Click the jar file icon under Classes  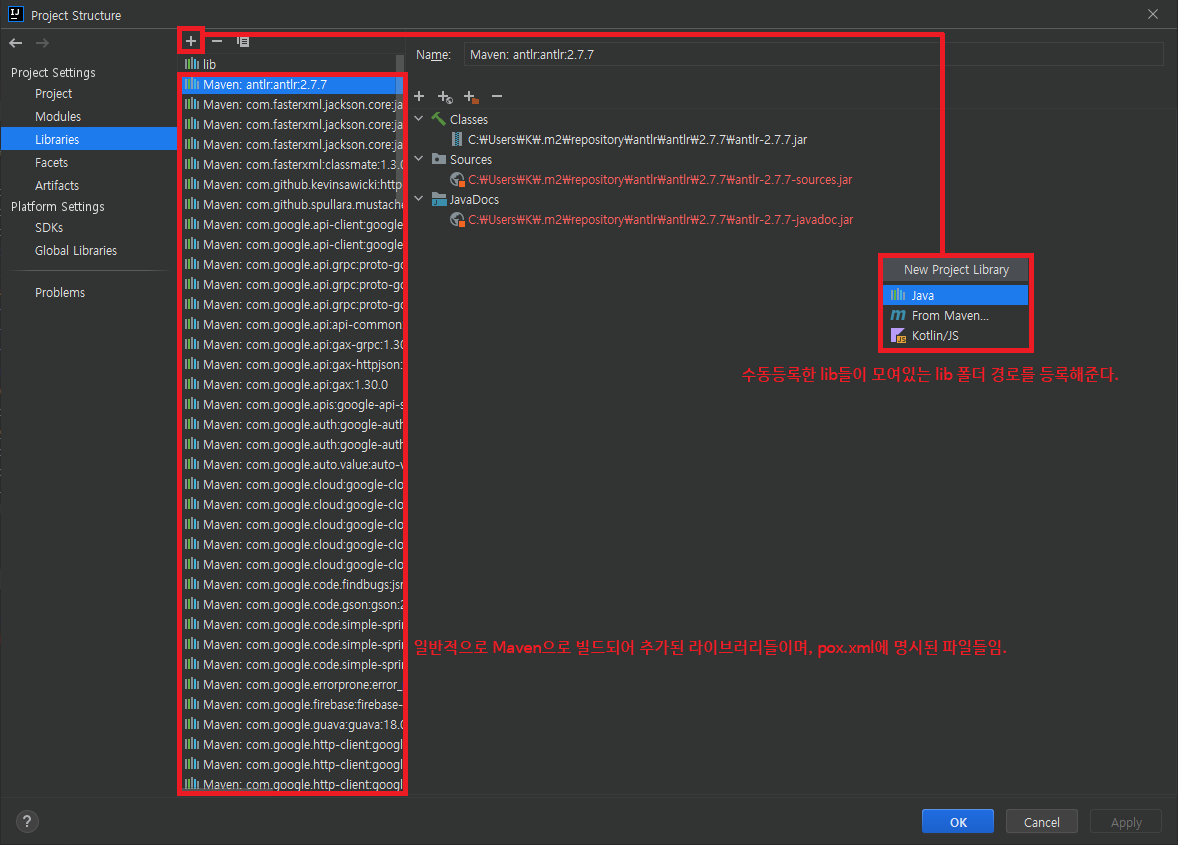pos(457,139)
